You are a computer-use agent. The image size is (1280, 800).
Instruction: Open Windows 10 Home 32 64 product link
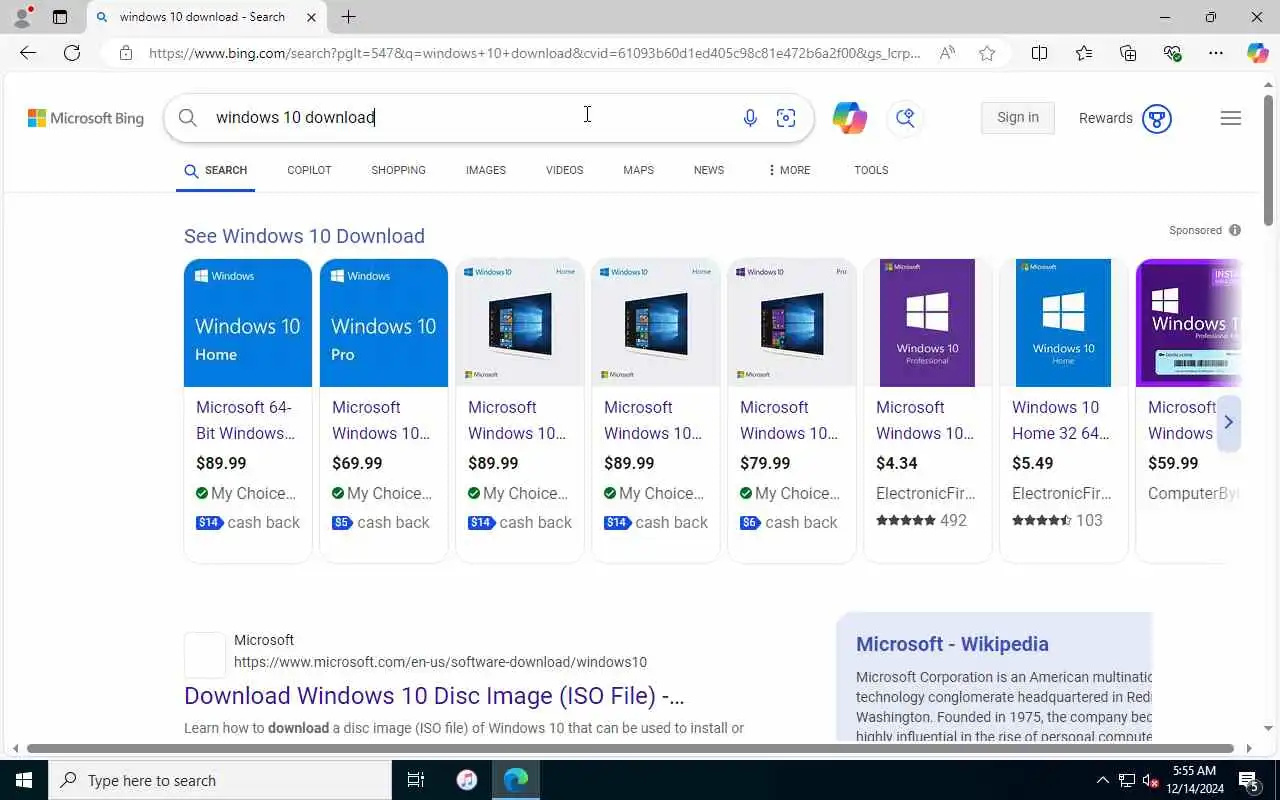click(1061, 420)
